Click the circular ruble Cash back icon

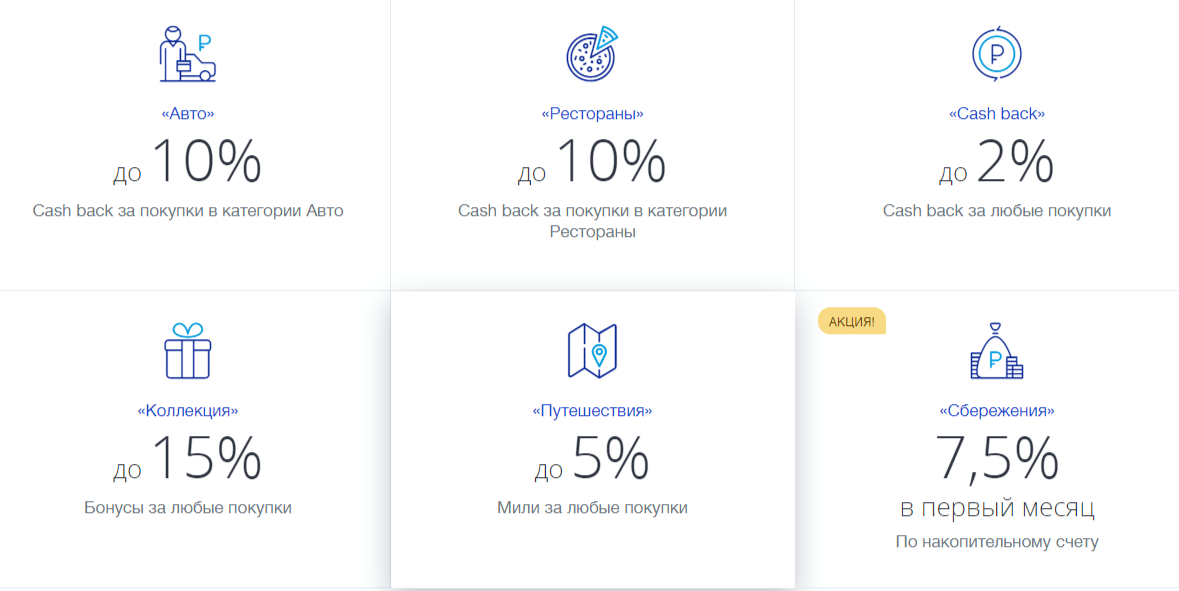point(996,54)
